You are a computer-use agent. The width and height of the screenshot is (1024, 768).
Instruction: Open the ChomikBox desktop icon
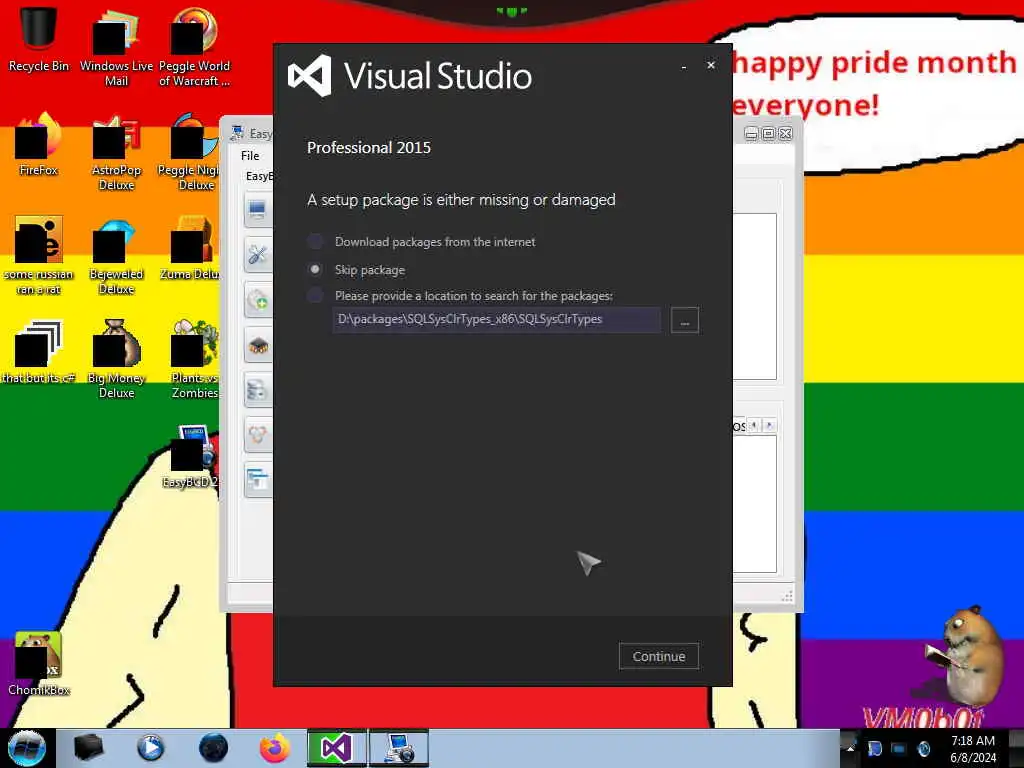pos(39,664)
